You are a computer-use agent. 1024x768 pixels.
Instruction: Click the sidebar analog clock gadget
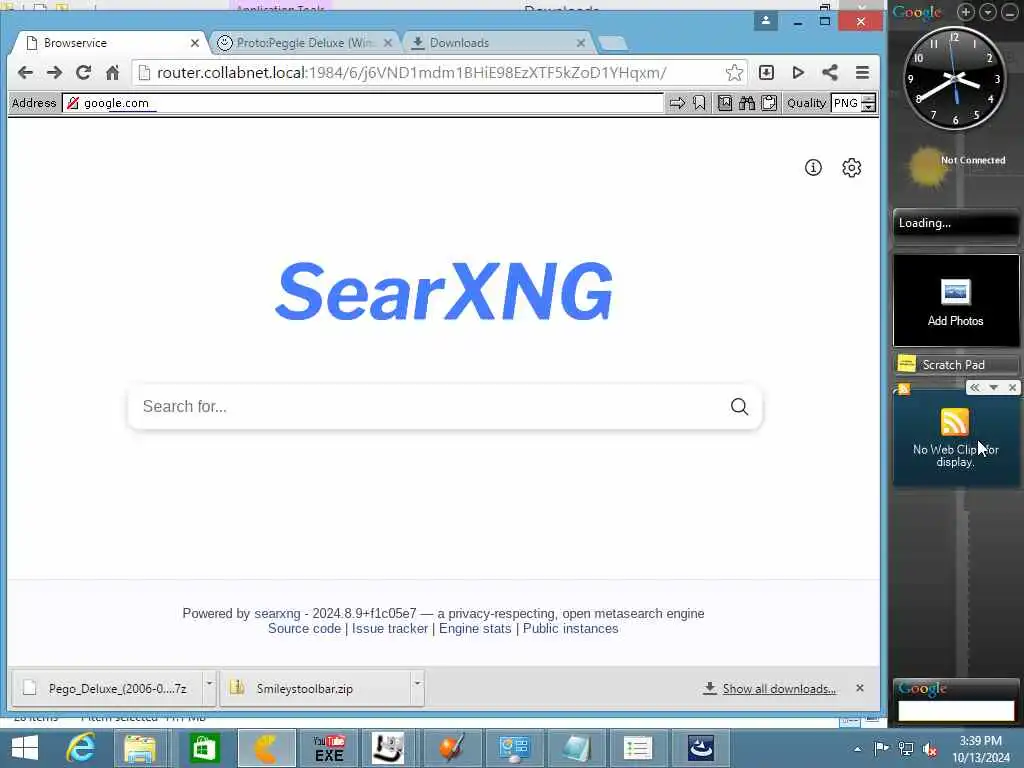click(955, 78)
